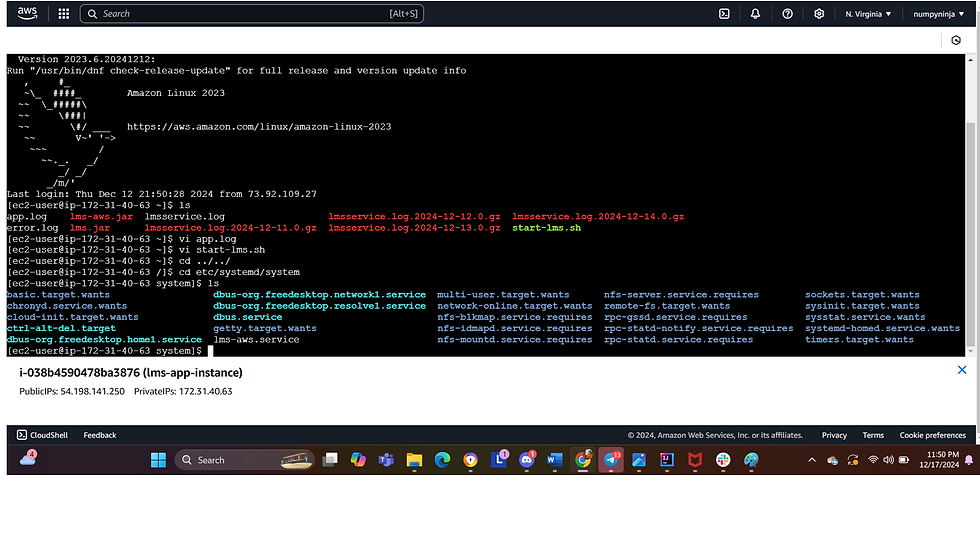The height and width of the screenshot is (551, 980).
Task: Click the public IP 54.198.141.250
Action: coord(92,391)
